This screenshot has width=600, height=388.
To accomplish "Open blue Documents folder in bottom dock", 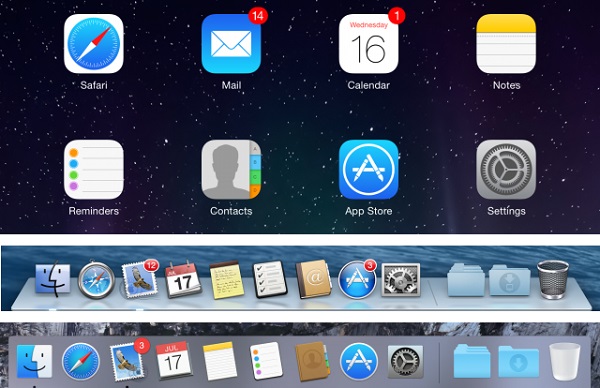I will [472, 361].
